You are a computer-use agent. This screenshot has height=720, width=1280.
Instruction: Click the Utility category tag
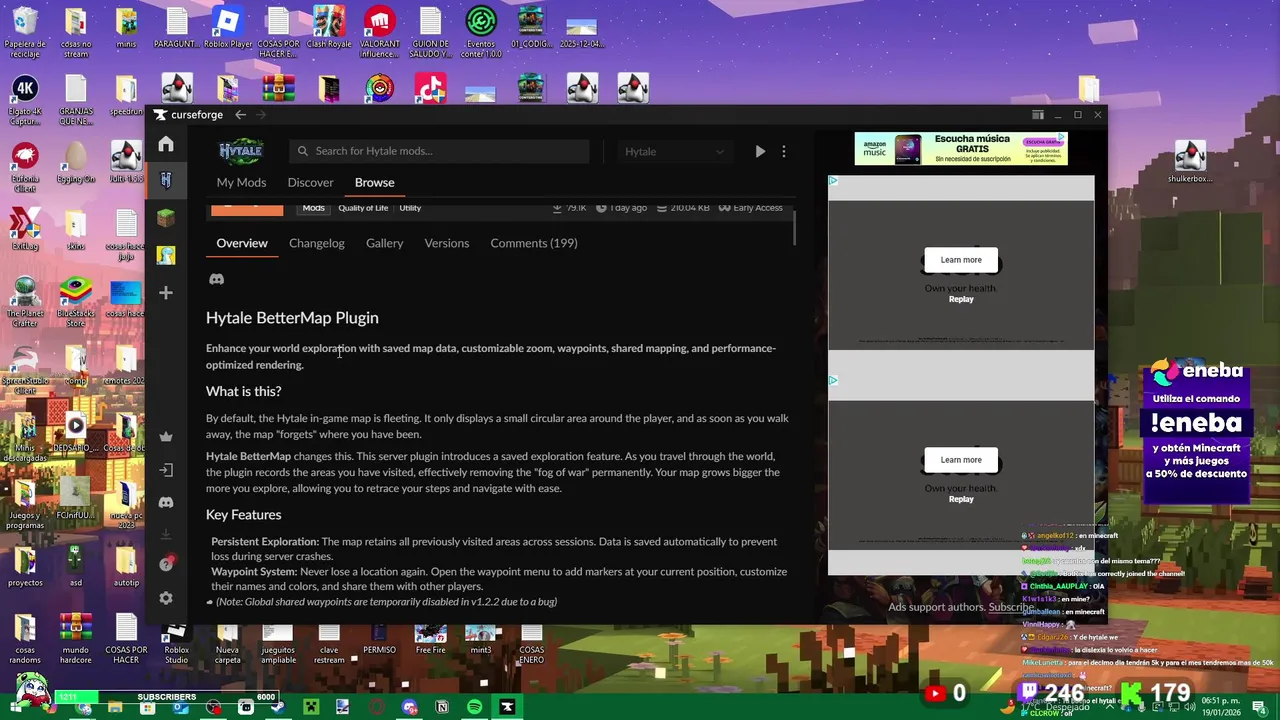(x=410, y=208)
